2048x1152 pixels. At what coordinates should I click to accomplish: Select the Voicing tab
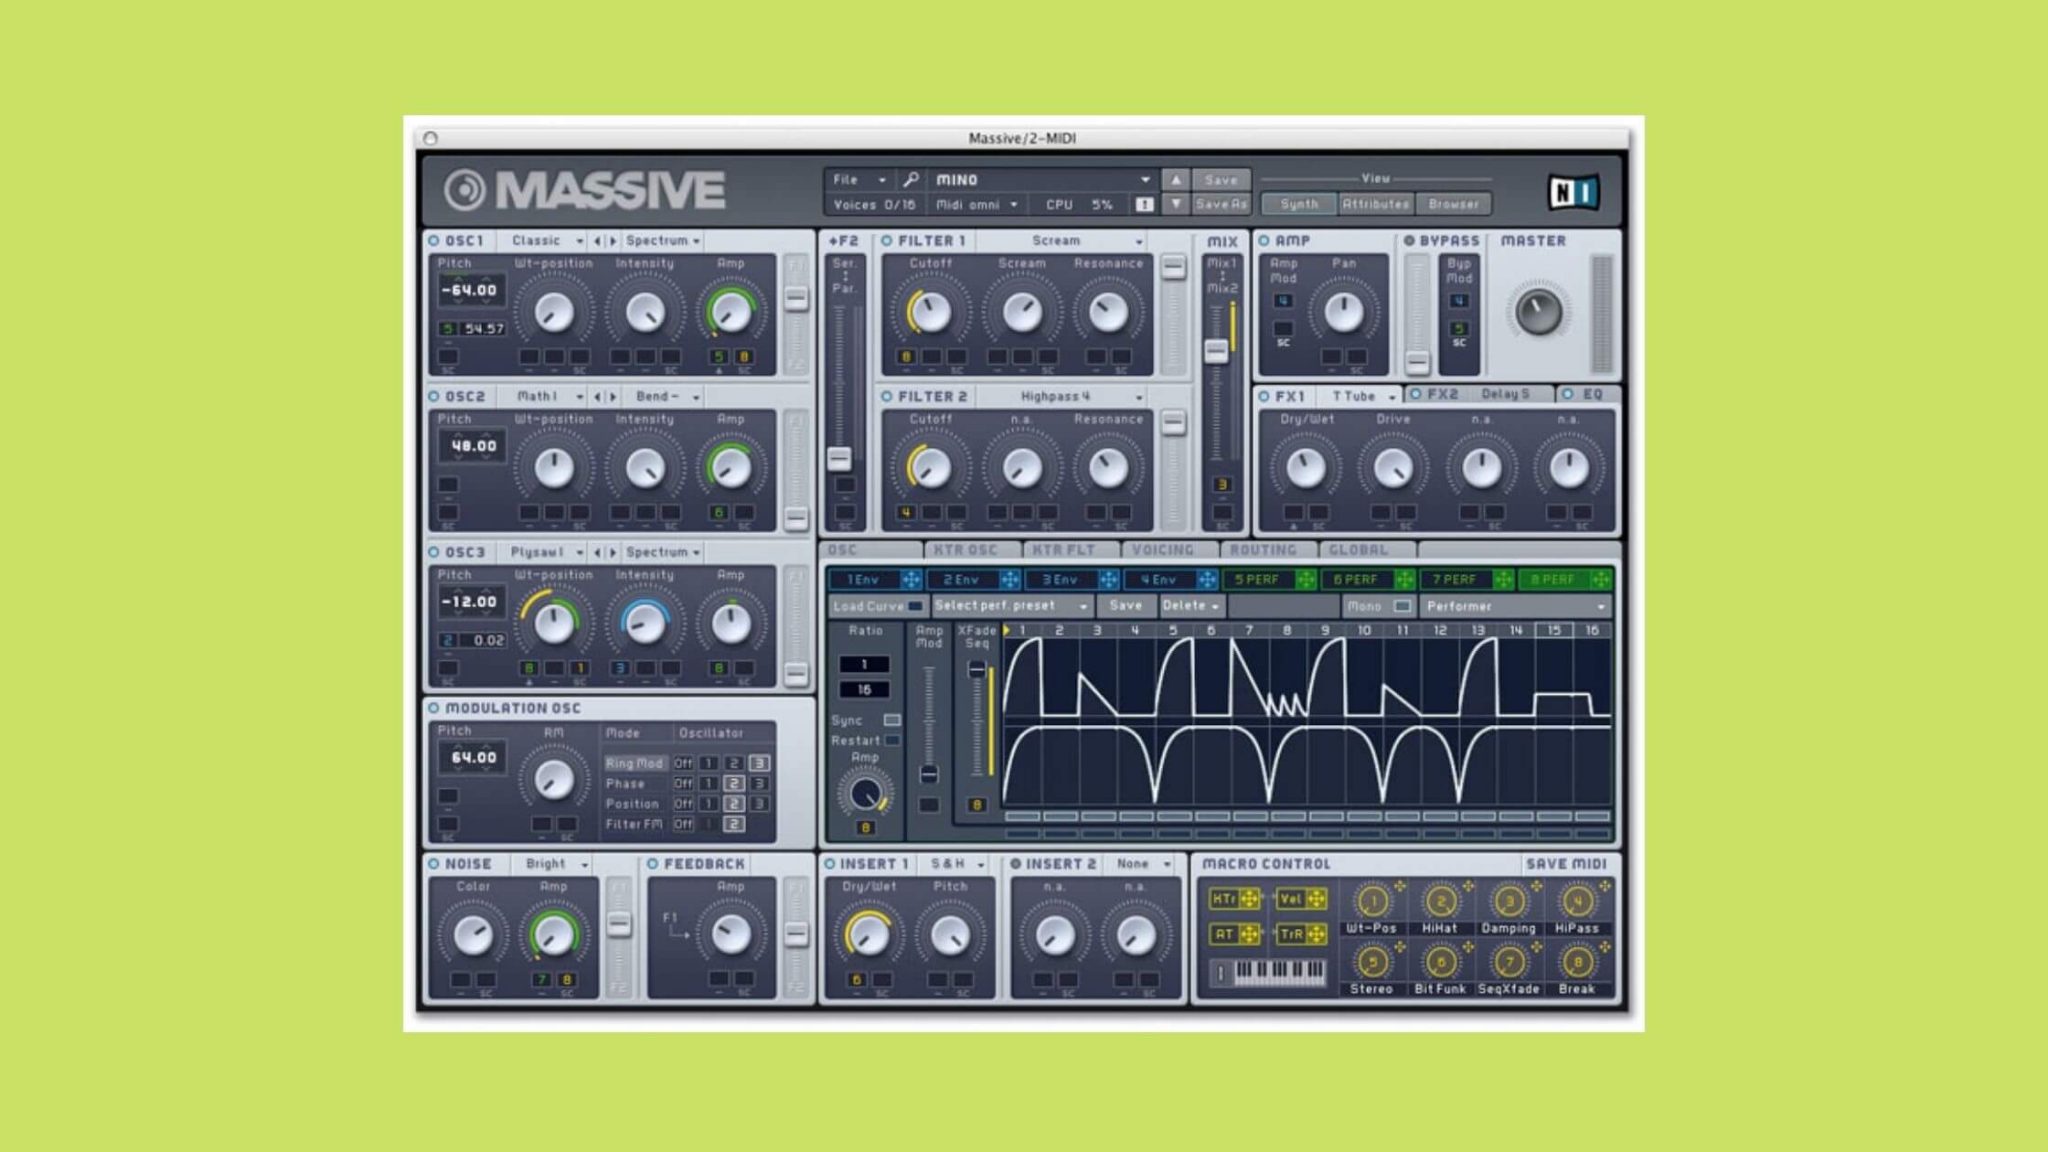[1163, 549]
